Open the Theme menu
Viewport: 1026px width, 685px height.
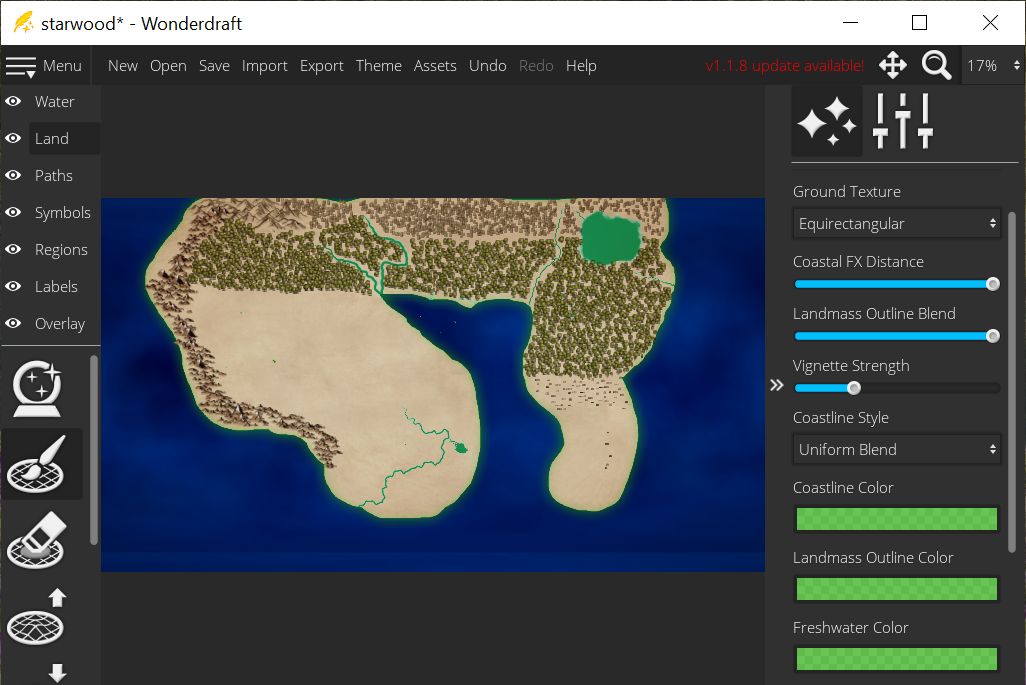click(378, 66)
